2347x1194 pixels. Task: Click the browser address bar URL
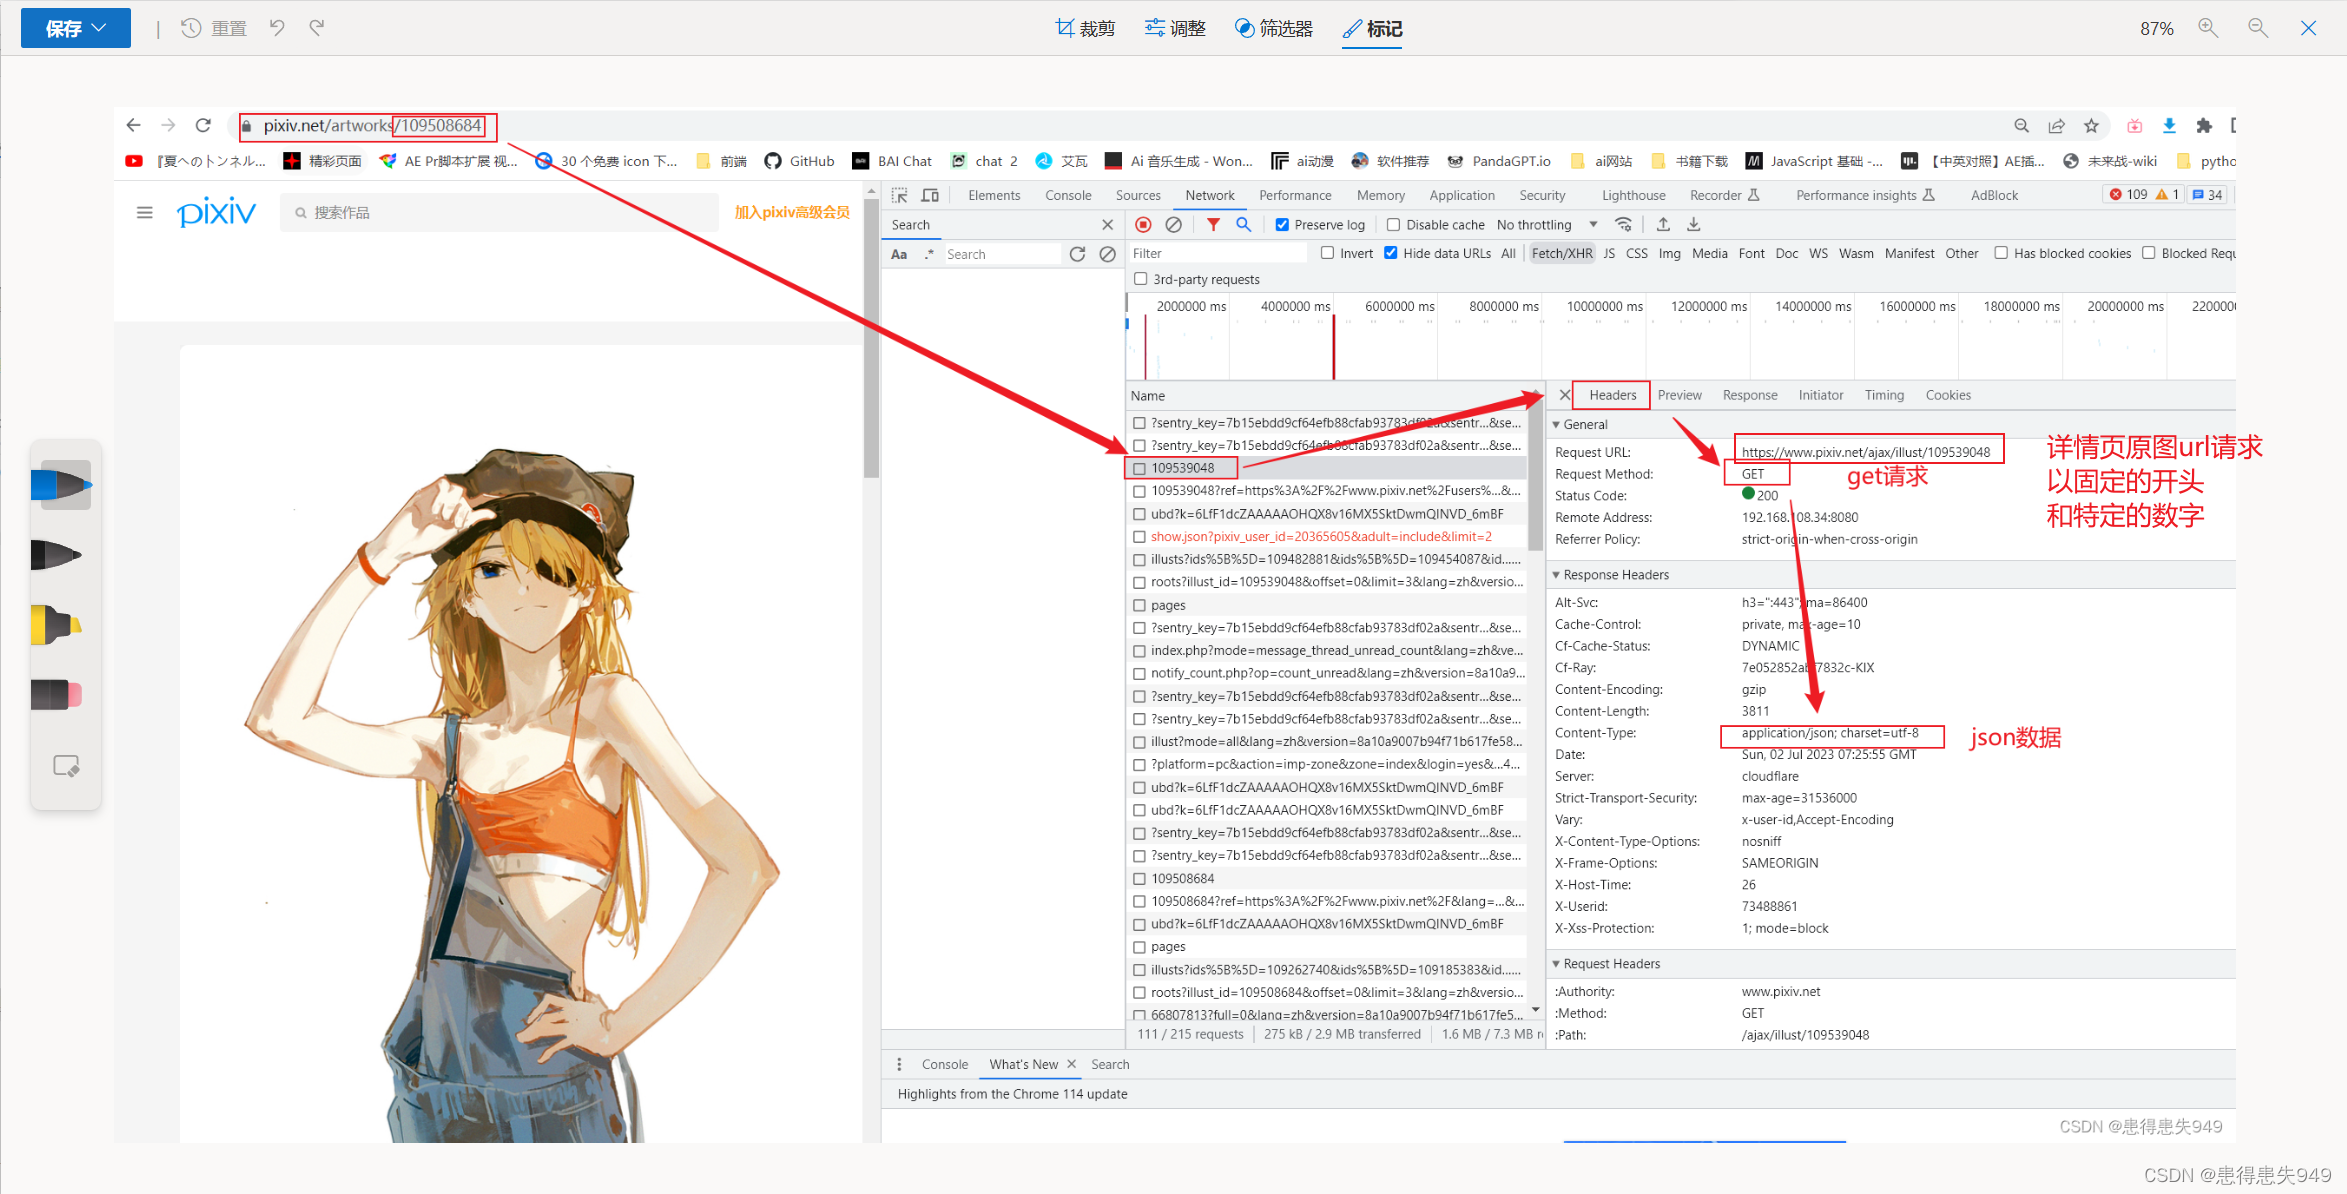pos(372,125)
